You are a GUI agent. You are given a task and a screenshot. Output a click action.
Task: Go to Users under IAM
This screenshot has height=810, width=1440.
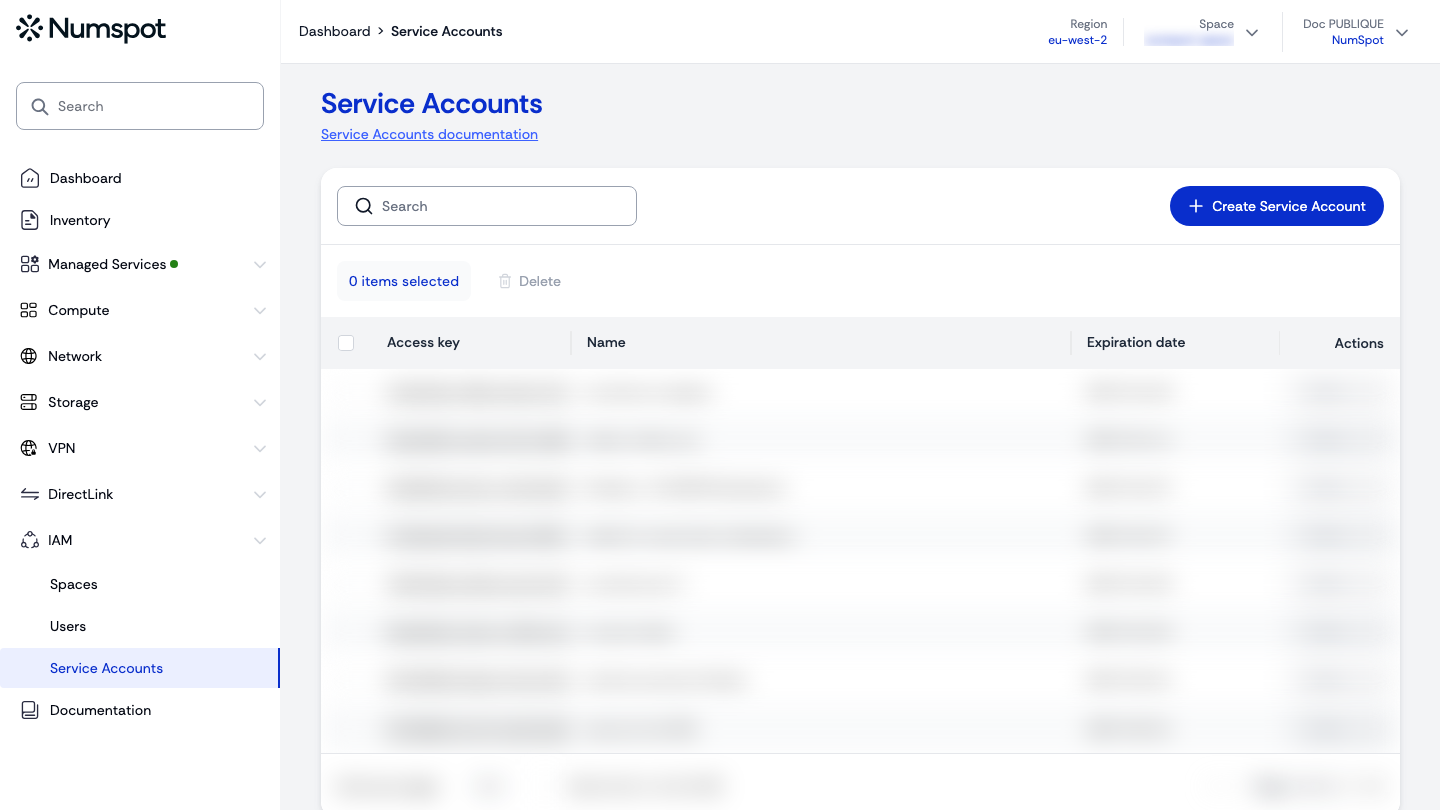pyautogui.click(x=68, y=626)
